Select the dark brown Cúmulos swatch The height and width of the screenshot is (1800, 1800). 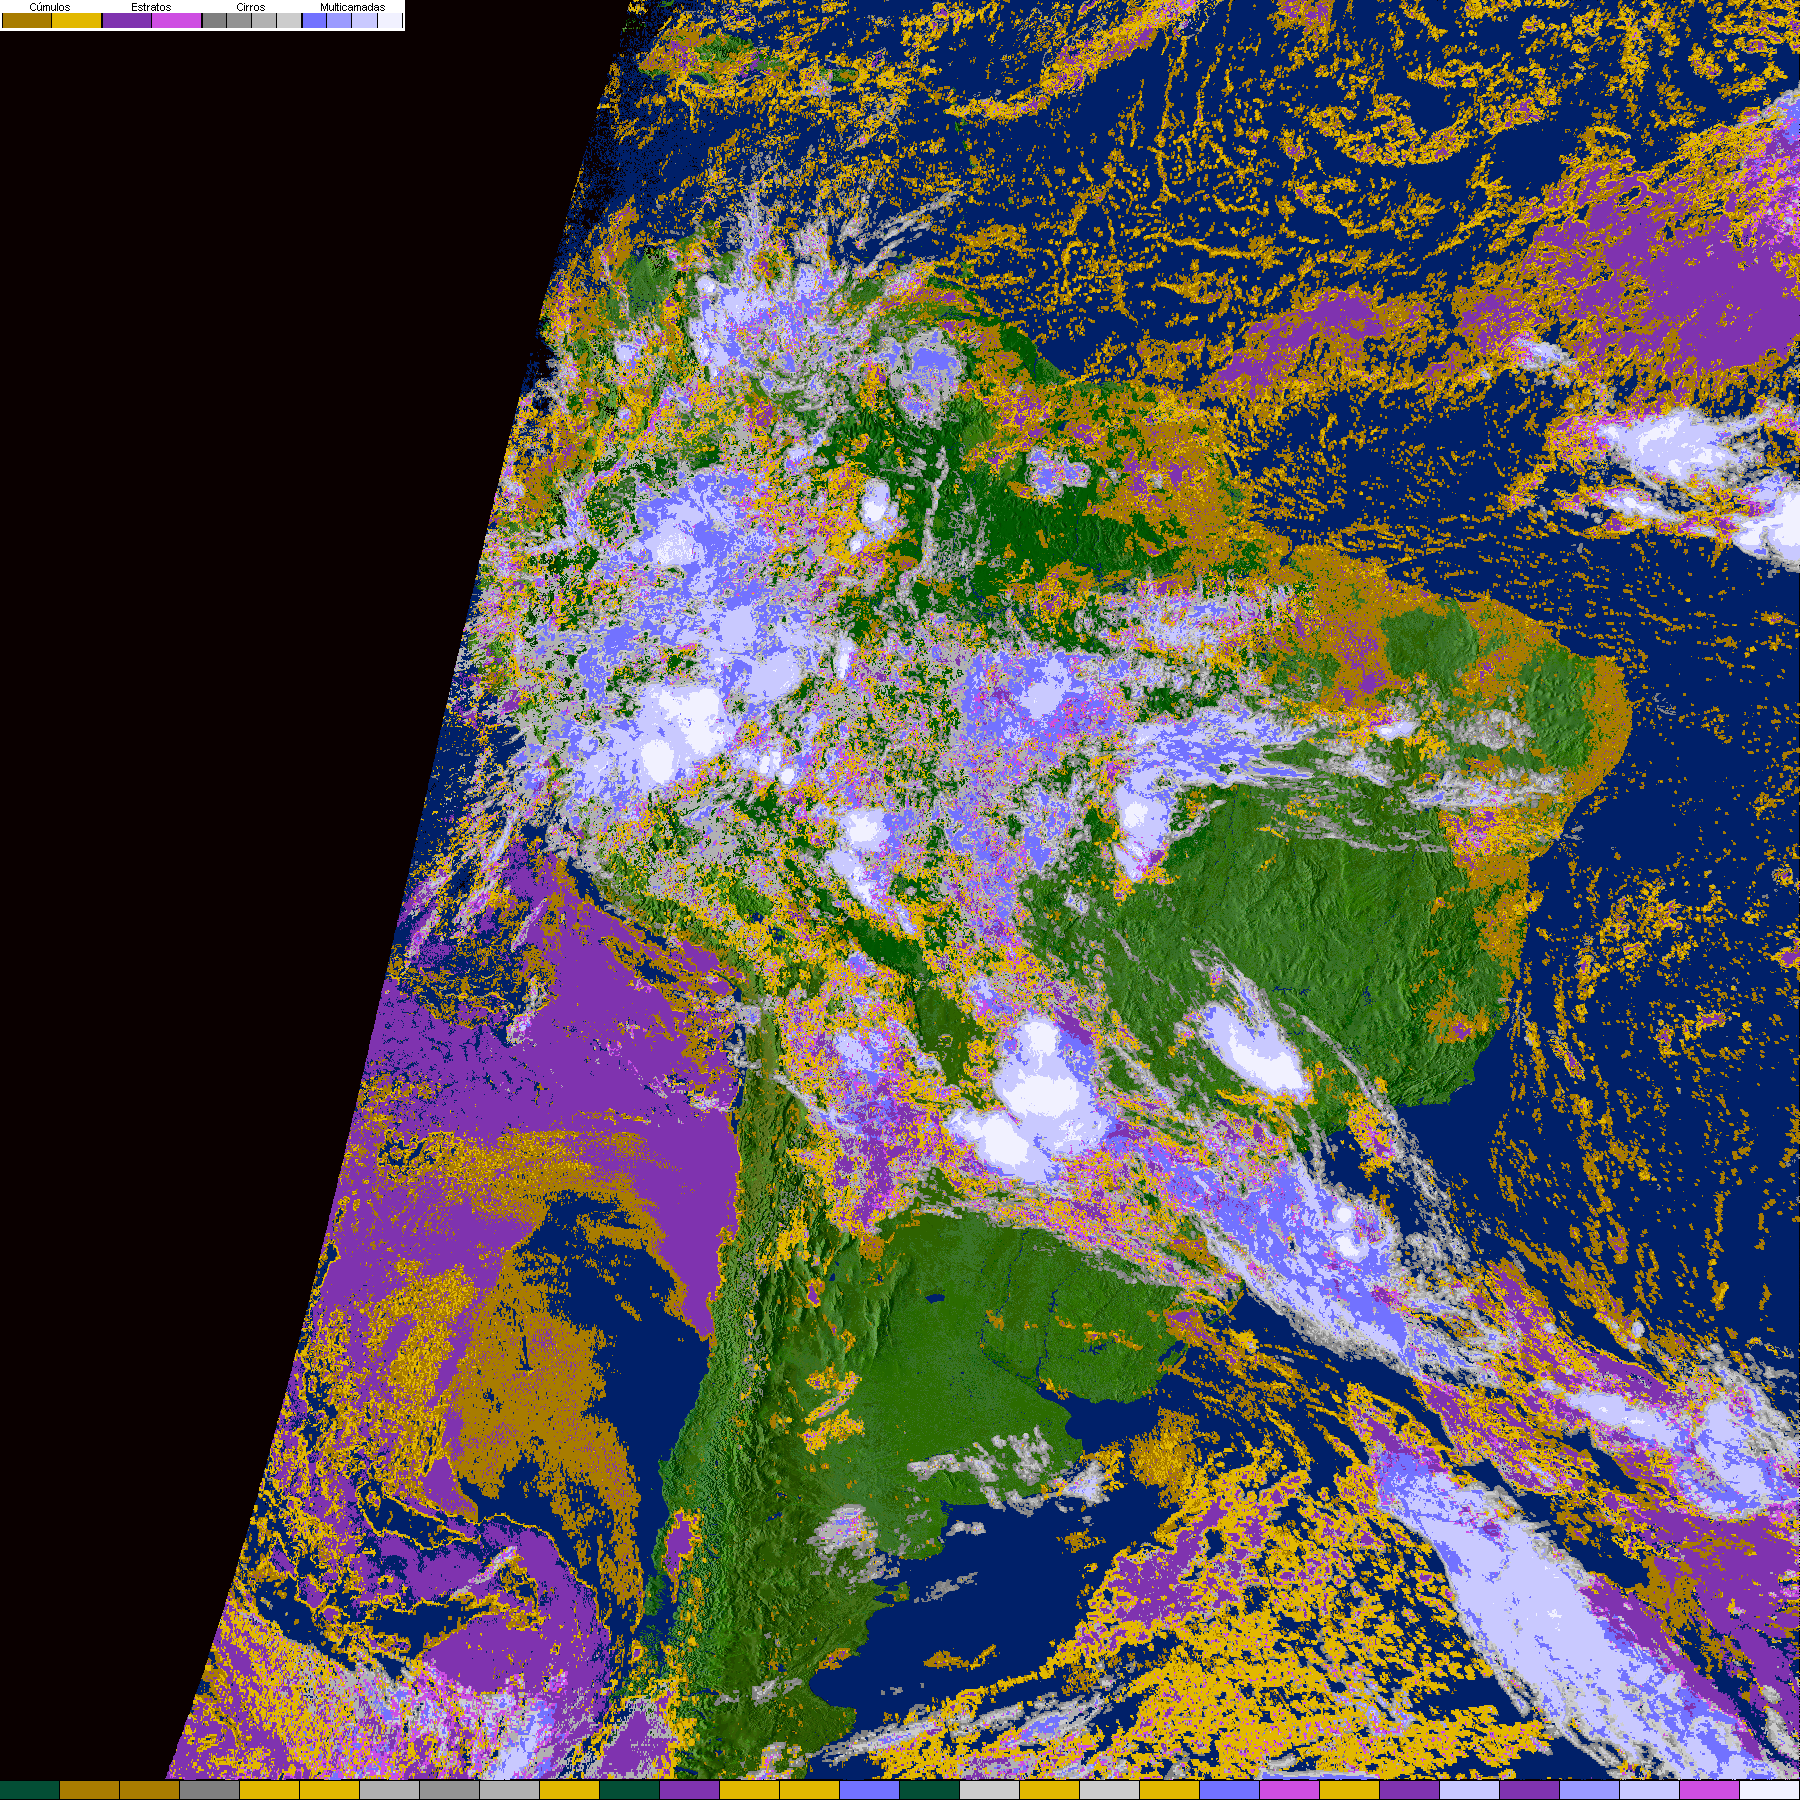coord(27,20)
